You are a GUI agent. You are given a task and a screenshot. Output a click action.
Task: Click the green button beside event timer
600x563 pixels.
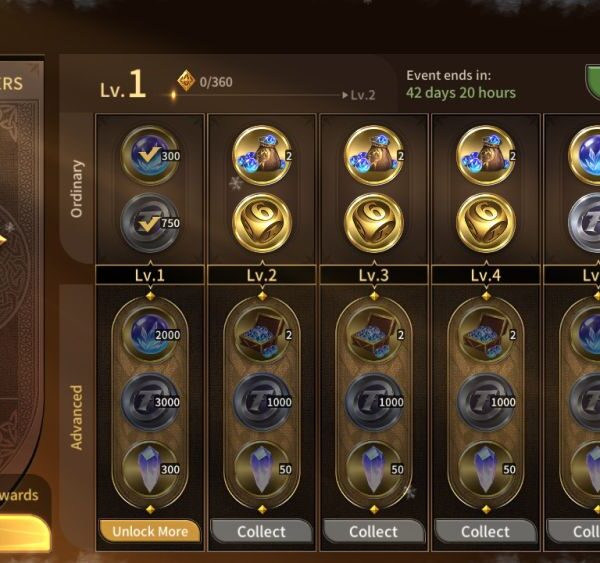tap(593, 82)
